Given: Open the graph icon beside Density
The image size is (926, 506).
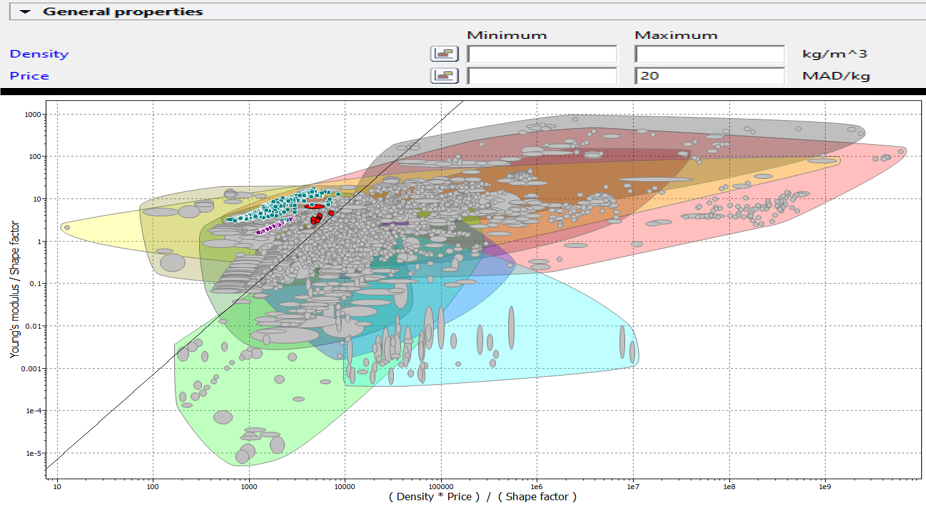Looking at the screenshot, I should pyautogui.click(x=444, y=54).
